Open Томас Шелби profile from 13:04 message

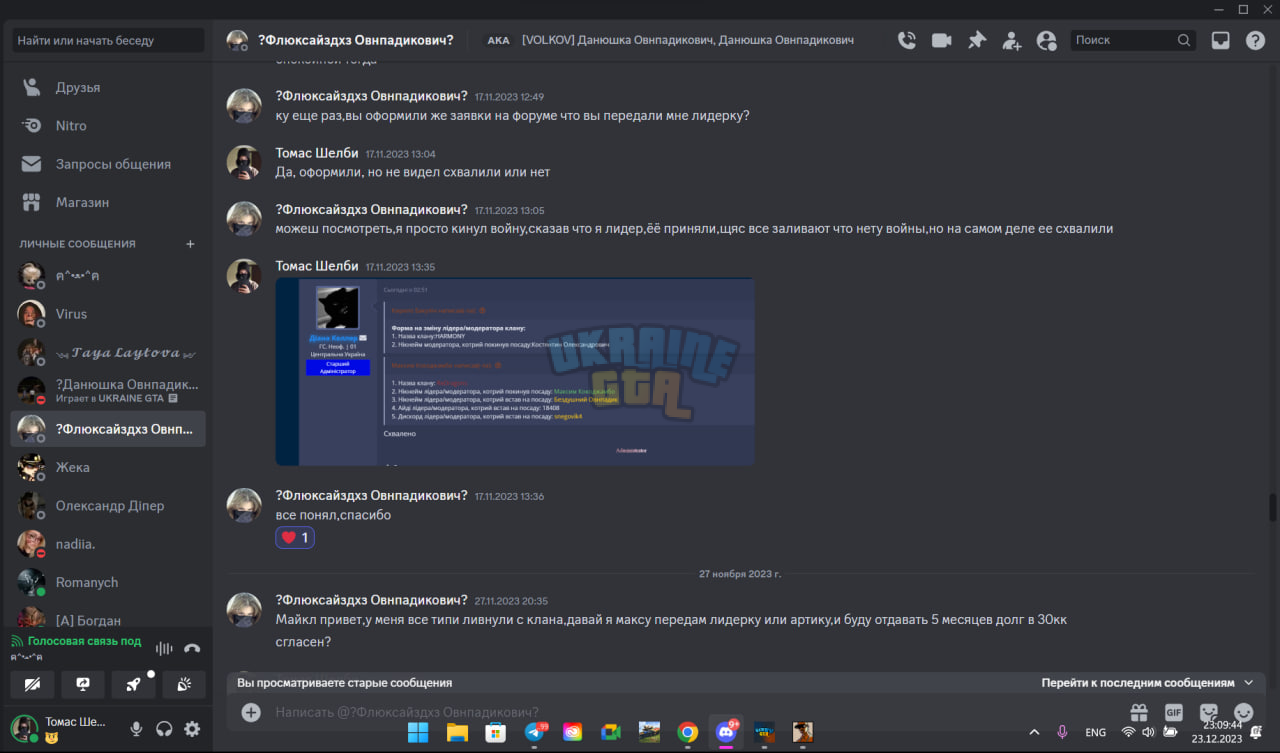[x=316, y=153]
